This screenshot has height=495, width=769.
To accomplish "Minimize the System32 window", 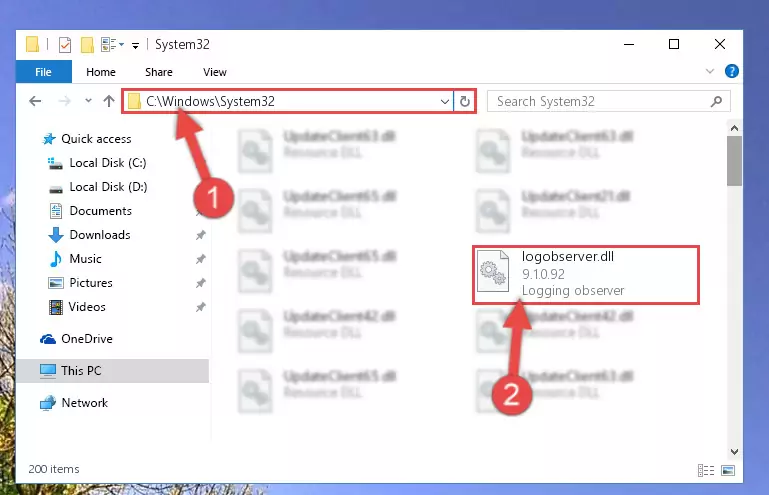I will tap(629, 44).
